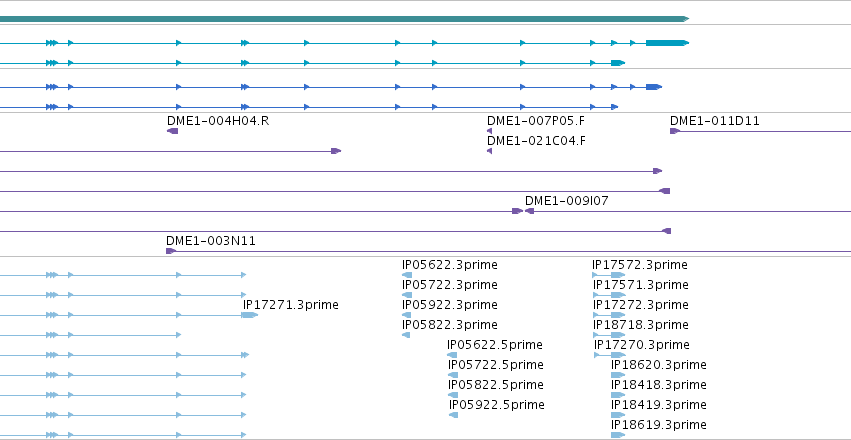Click the label IP05922.5prime
The height and width of the screenshot is (440, 851).
tap(497, 405)
